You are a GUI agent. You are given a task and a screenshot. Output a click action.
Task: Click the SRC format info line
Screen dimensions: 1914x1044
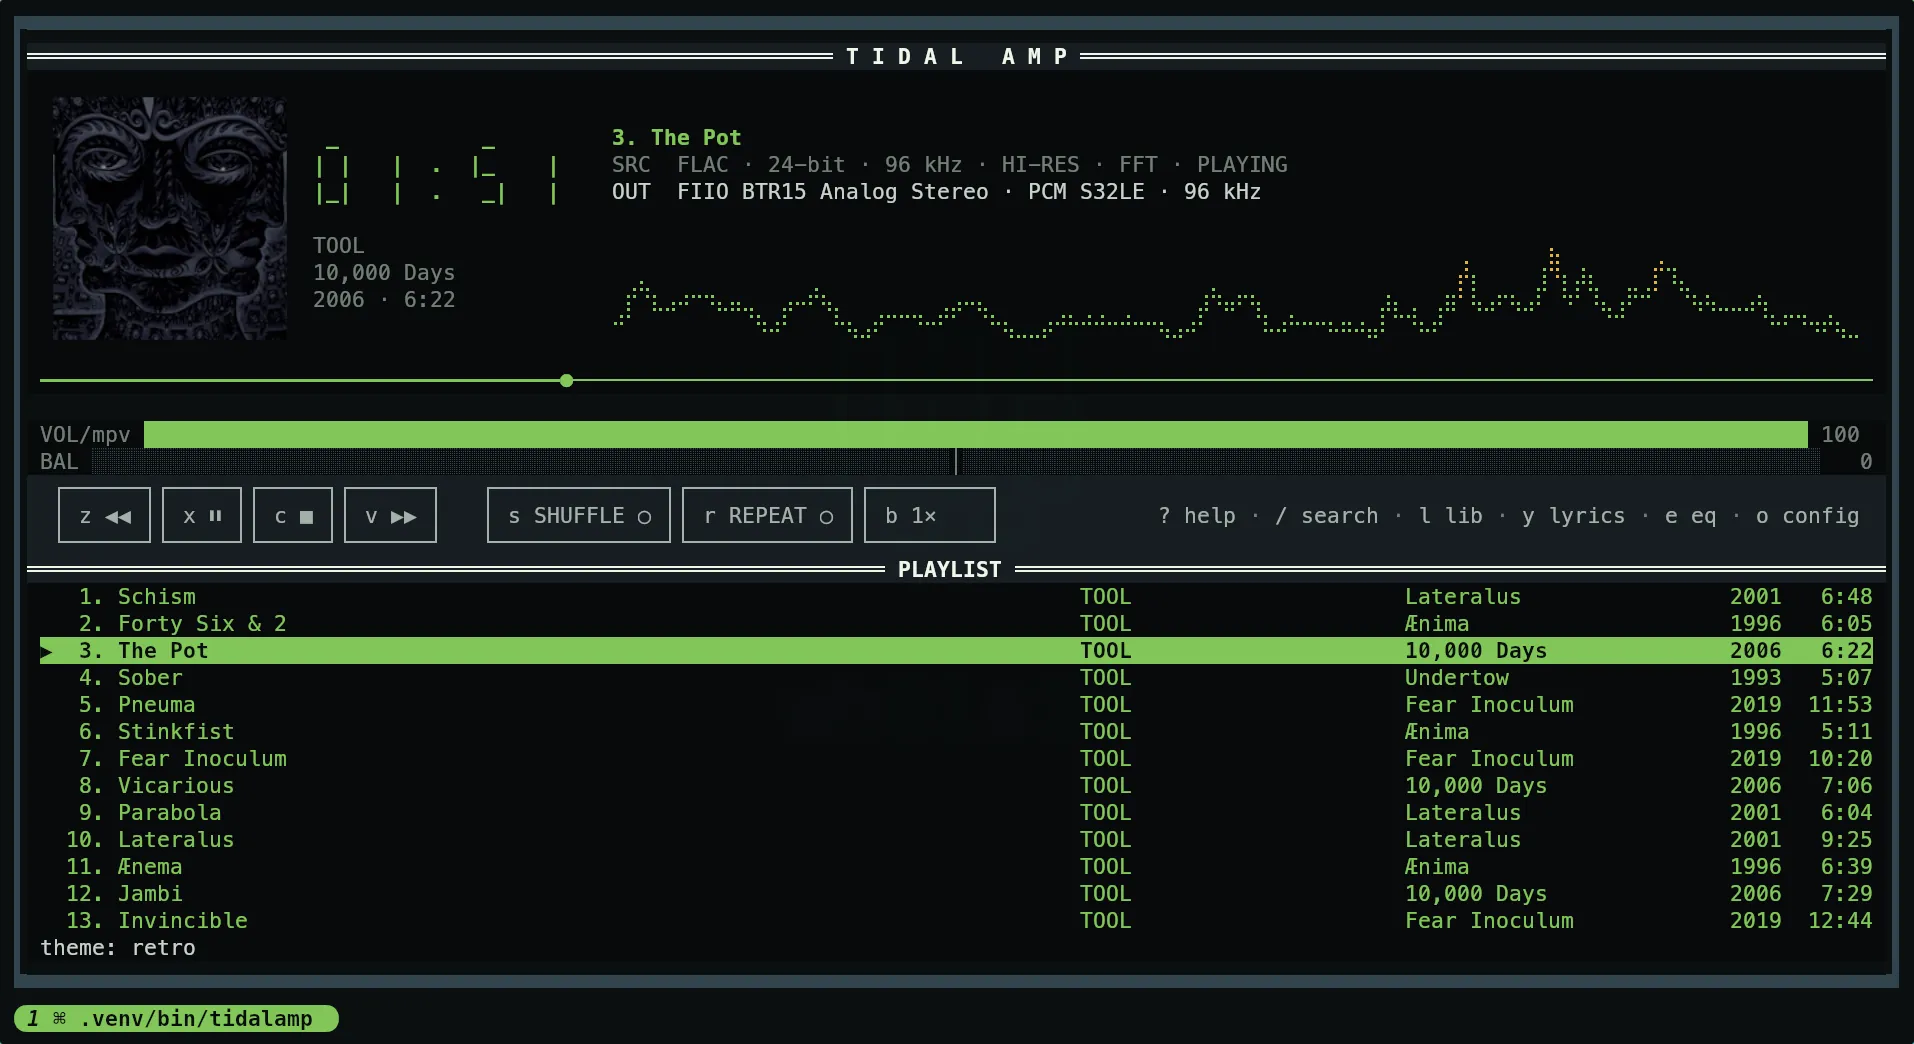tap(949, 165)
